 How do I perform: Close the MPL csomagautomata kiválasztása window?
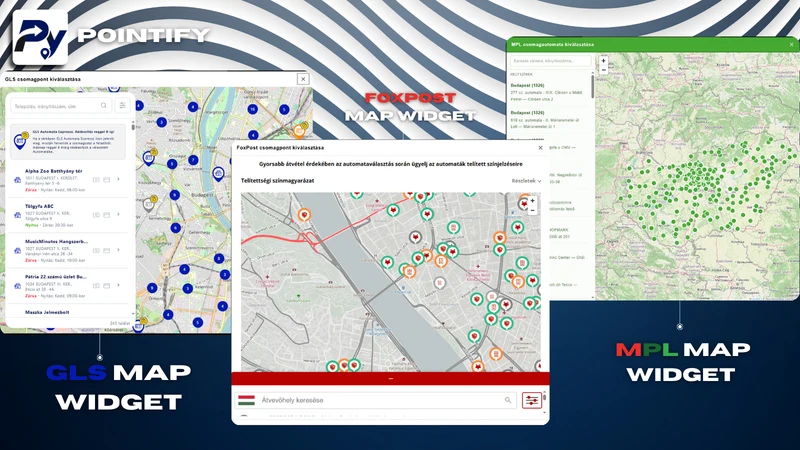tap(791, 44)
